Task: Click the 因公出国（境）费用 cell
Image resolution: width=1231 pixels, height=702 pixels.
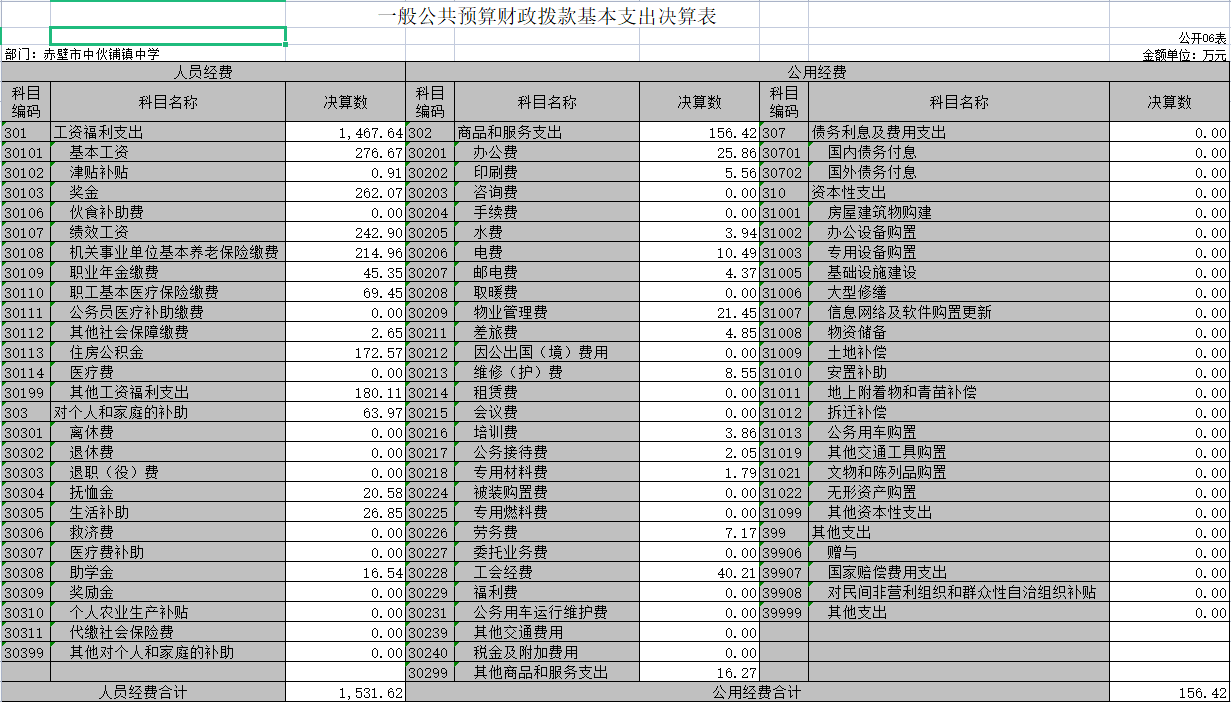Action: point(547,352)
